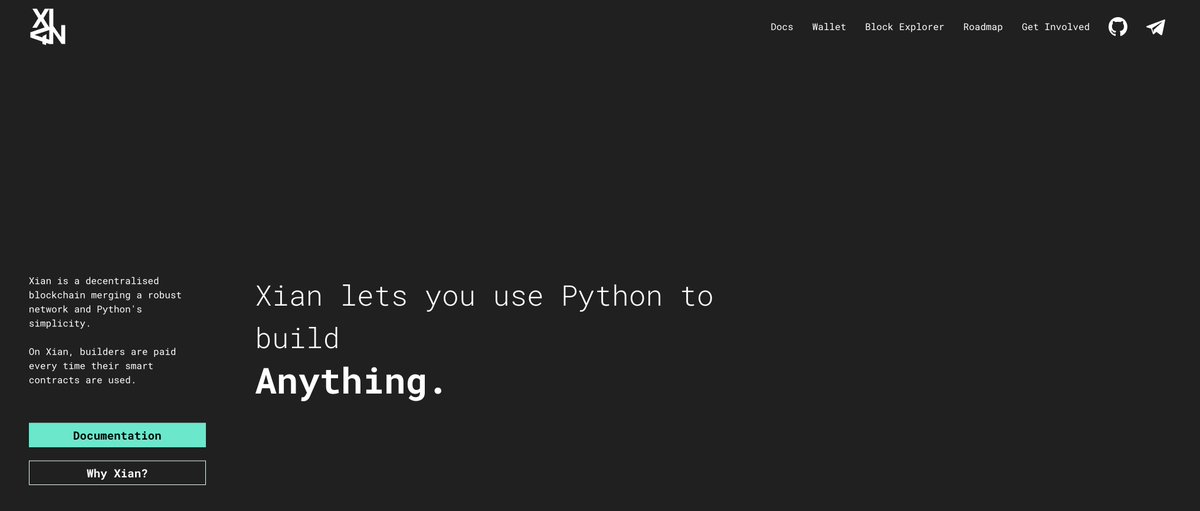The height and width of the screenshot is (511, 1200).
Task: Open the GitHub icon link
Action: (1118, 27)
